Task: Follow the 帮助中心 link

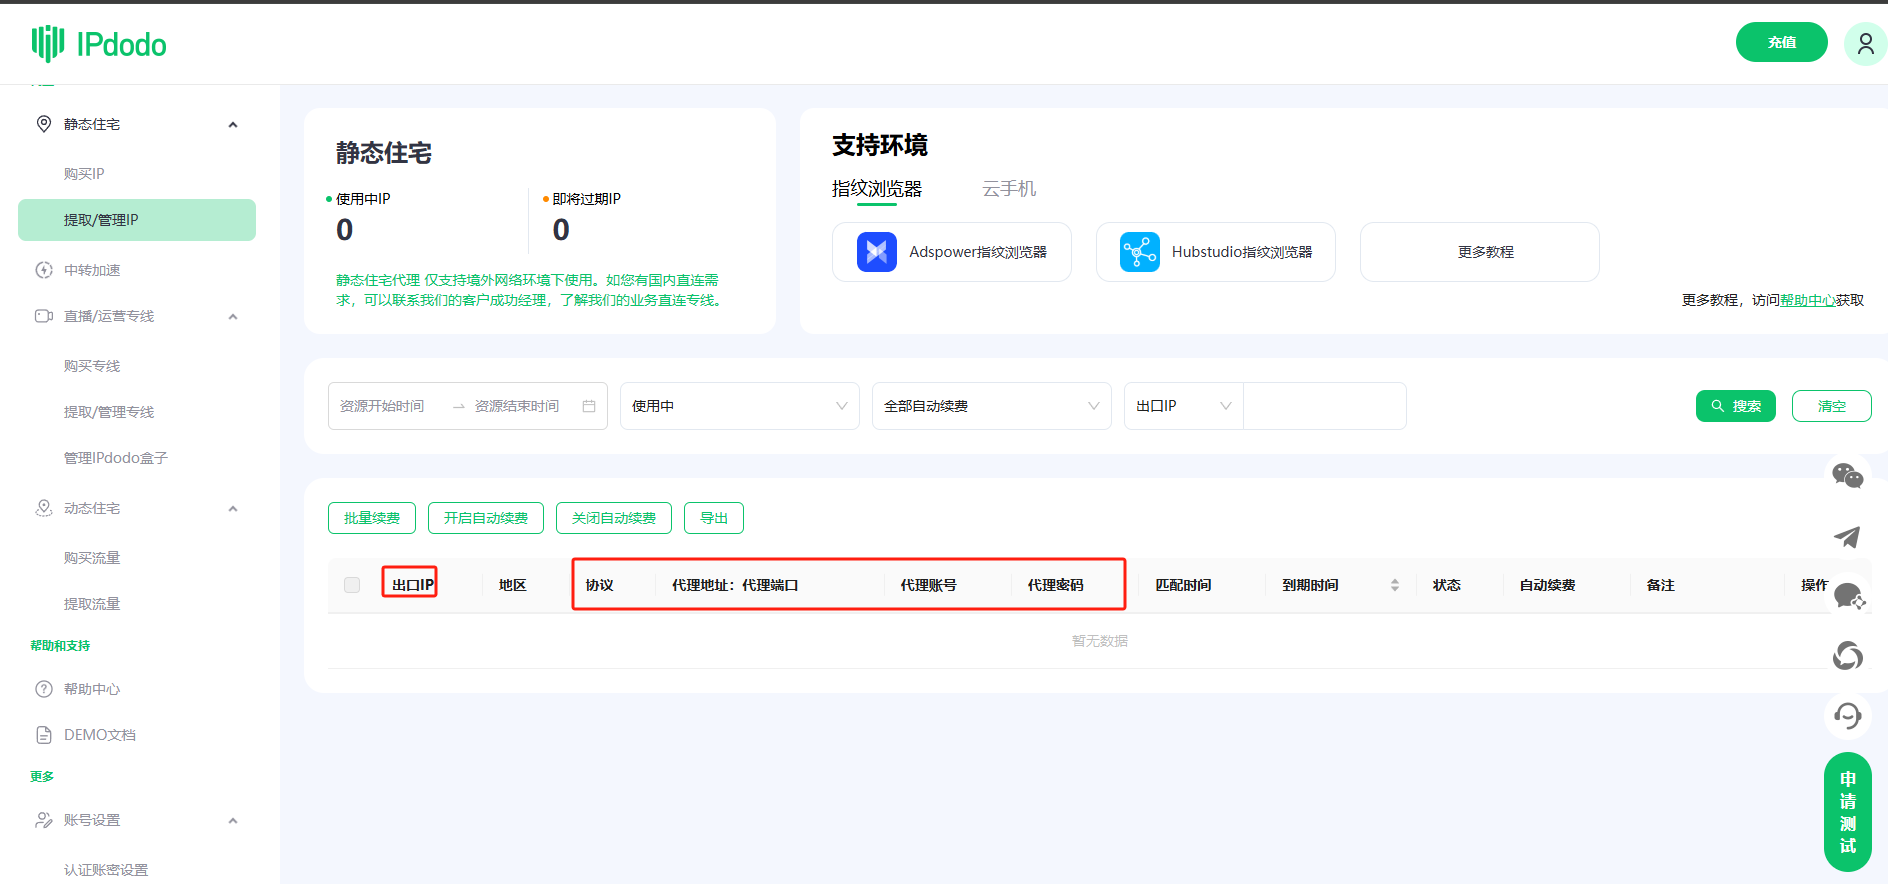Action: [x=1807, y=300]
